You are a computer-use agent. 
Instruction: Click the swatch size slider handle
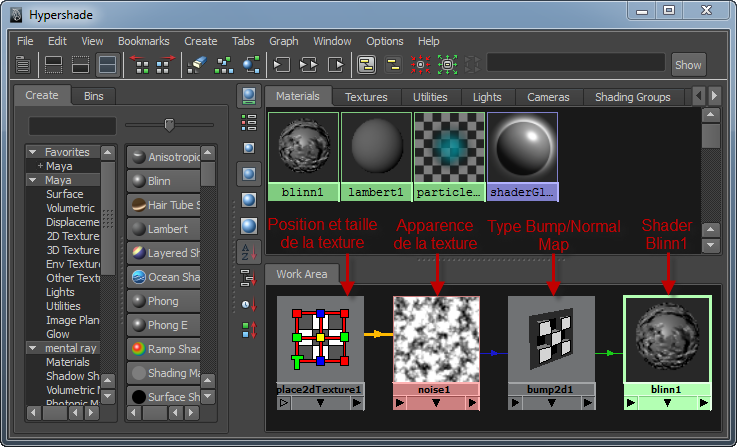[x=169, y=124]
